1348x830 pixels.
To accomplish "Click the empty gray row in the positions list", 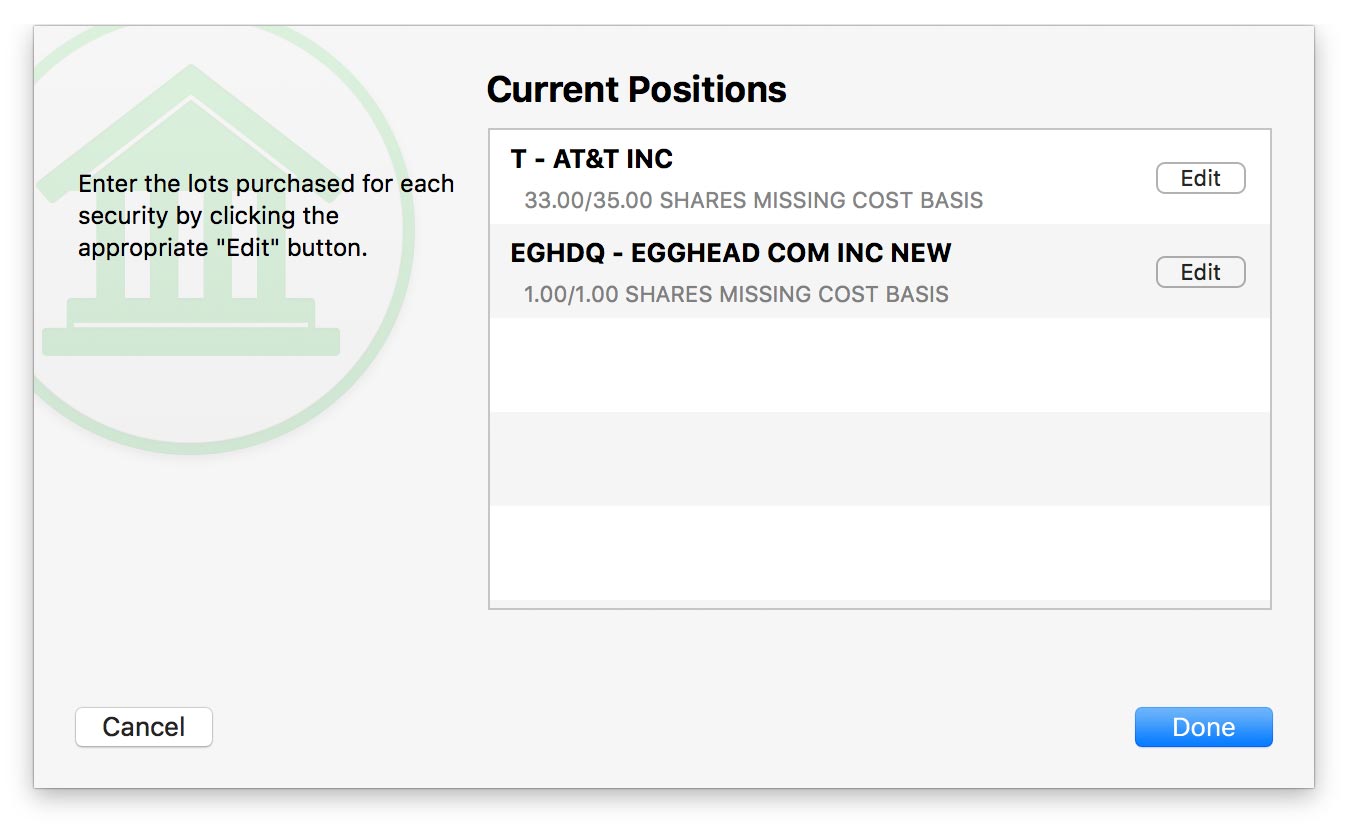I will [x=880, y=458].
